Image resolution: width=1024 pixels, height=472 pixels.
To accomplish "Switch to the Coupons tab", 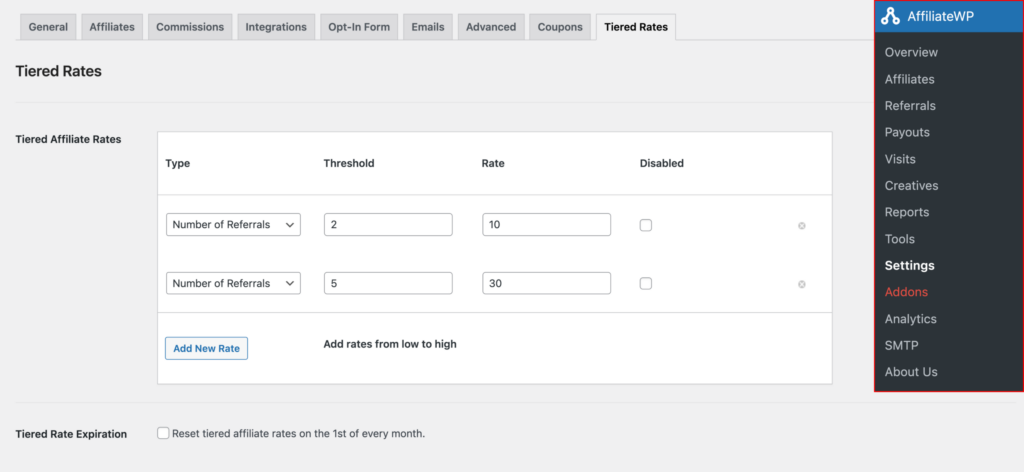I will 560,27.
